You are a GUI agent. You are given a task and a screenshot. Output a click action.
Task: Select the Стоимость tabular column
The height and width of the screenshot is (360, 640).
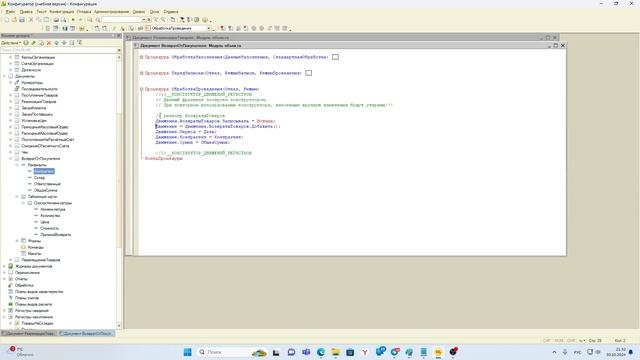pos(49,228)
